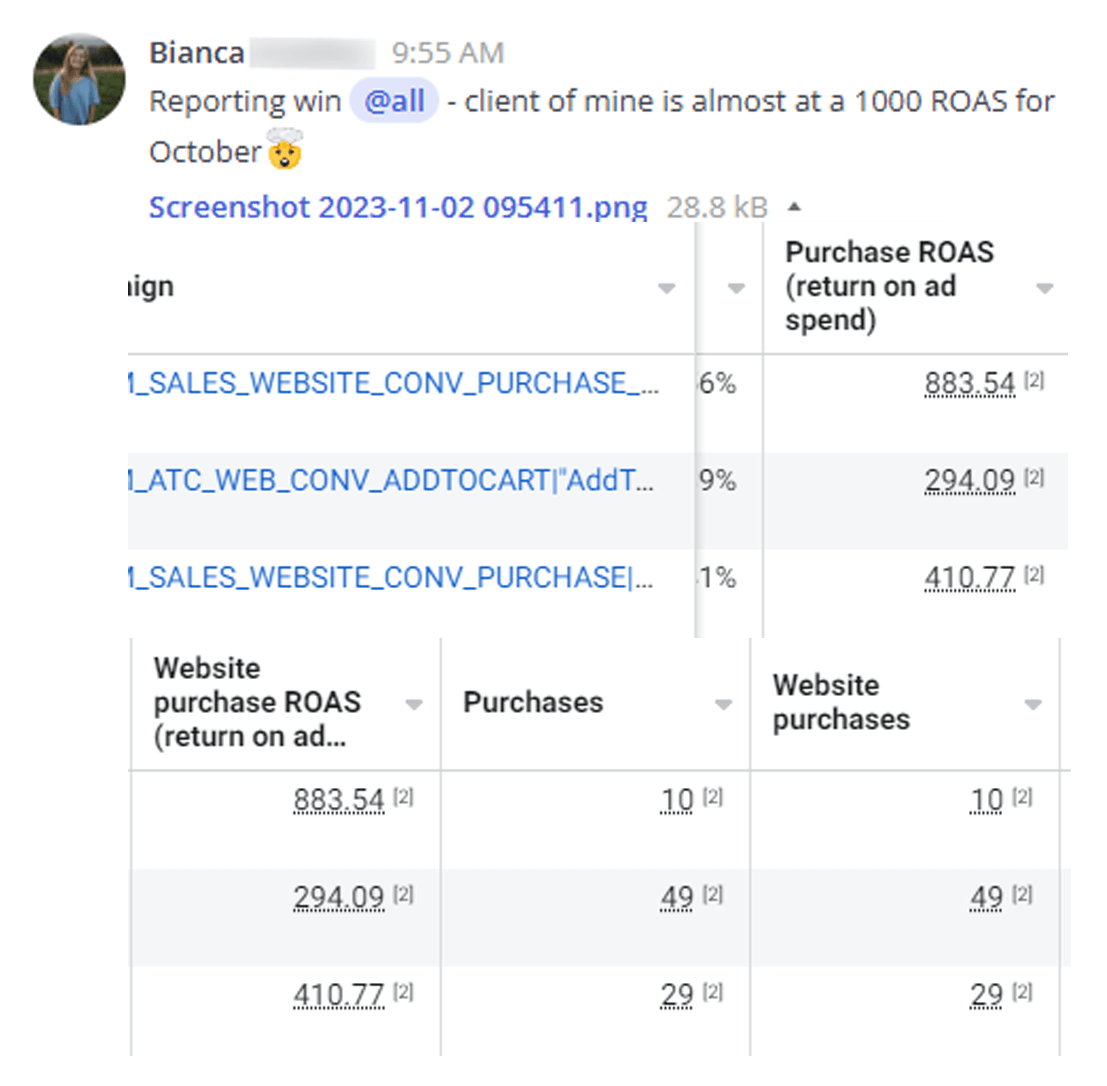Screen dimensions: 1107x1086
Task: Open Bianca's profile avatar
Action: (x=79, y=79)
